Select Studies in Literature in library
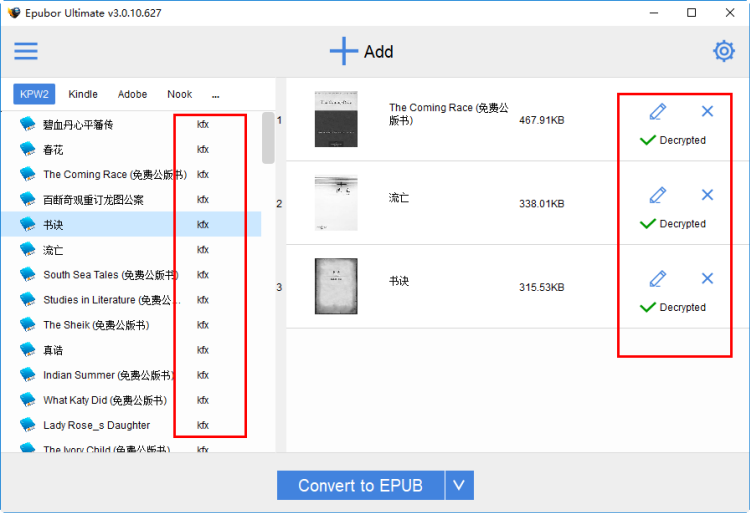The height and width of the screenshot is (513, 750). (111, 300)
